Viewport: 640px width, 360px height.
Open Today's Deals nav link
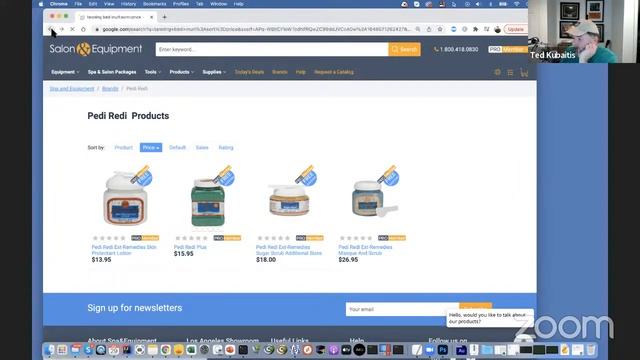point(249,72)
